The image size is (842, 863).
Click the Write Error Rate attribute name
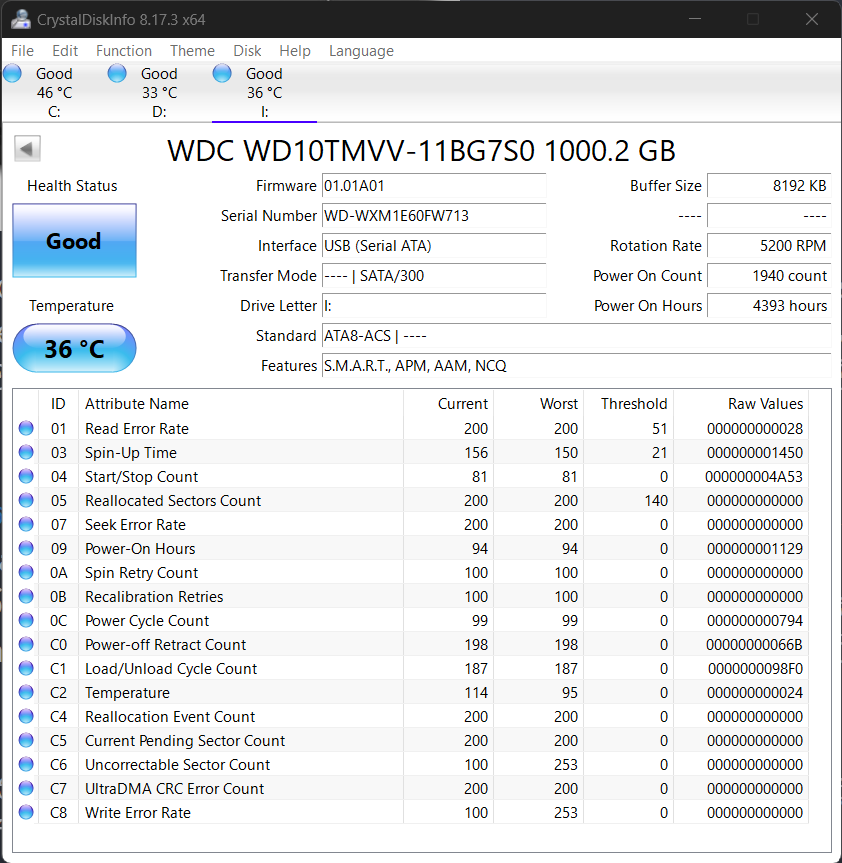coord(138,812)
